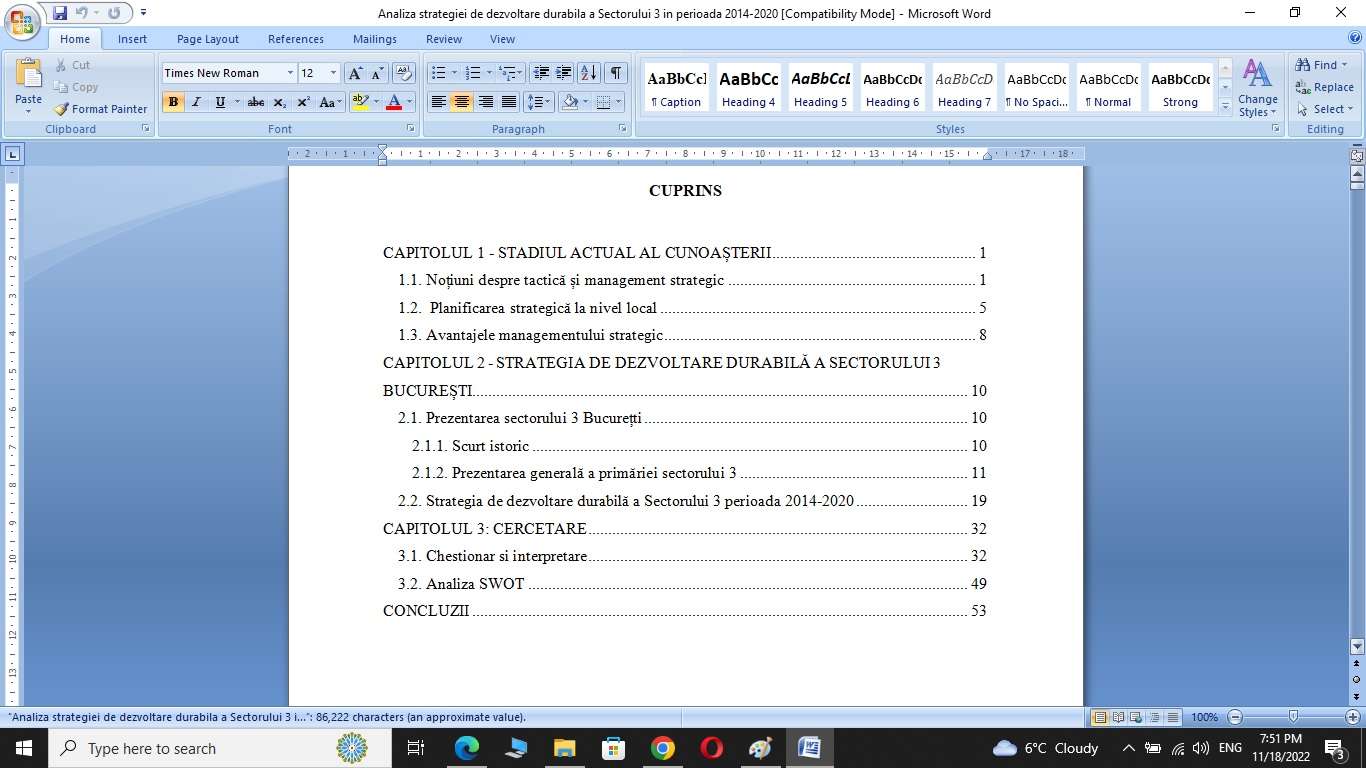Open the Page Layout tab
The image size is (1366, 768).
pyautogui.click(x=208, y=39)
